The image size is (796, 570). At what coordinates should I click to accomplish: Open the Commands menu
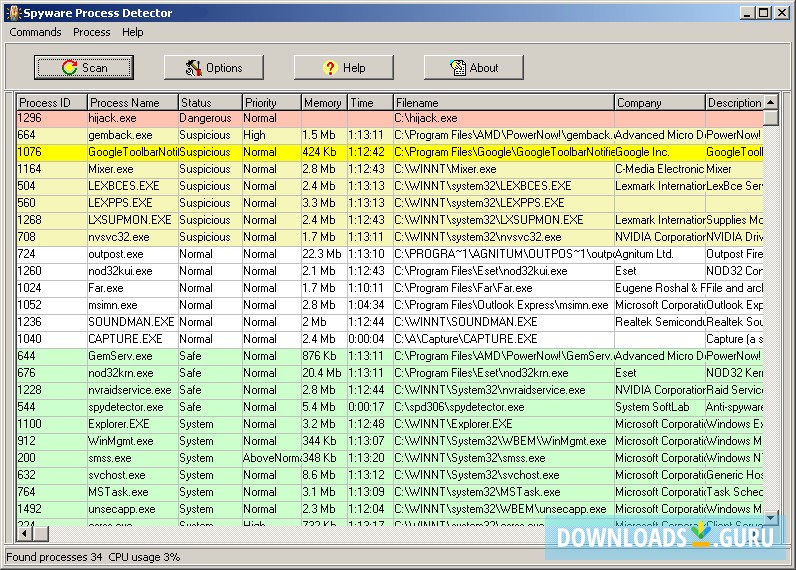35,32
